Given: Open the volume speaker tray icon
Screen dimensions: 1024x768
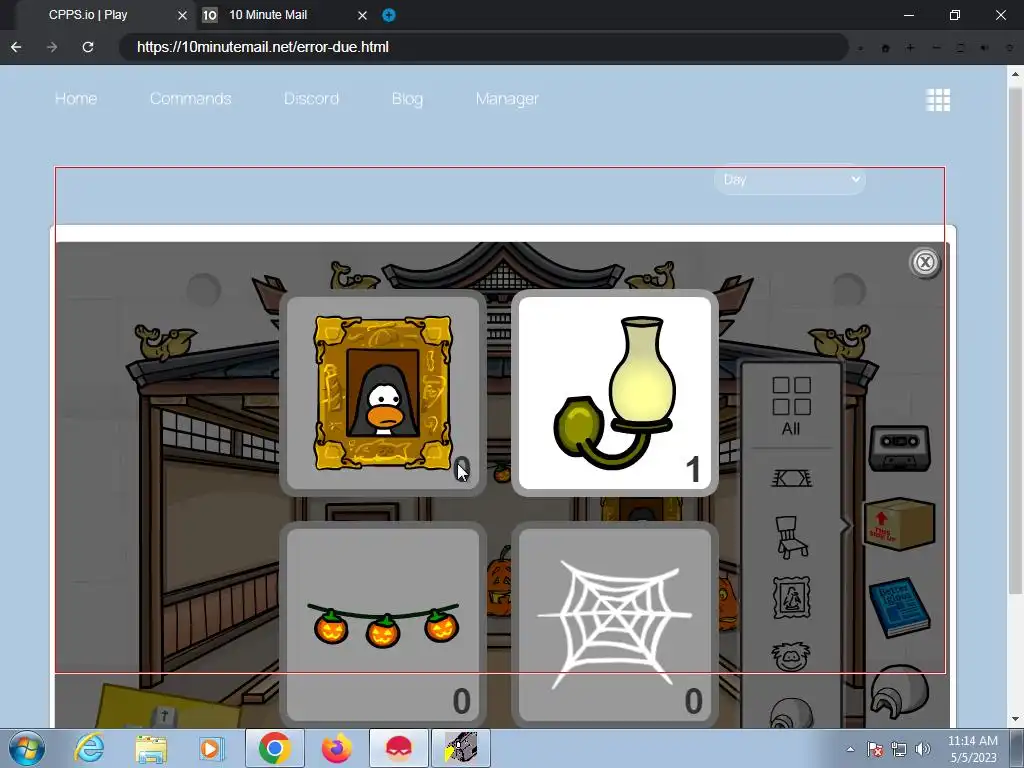Looking at the screenshot, I should coord(923,749).
